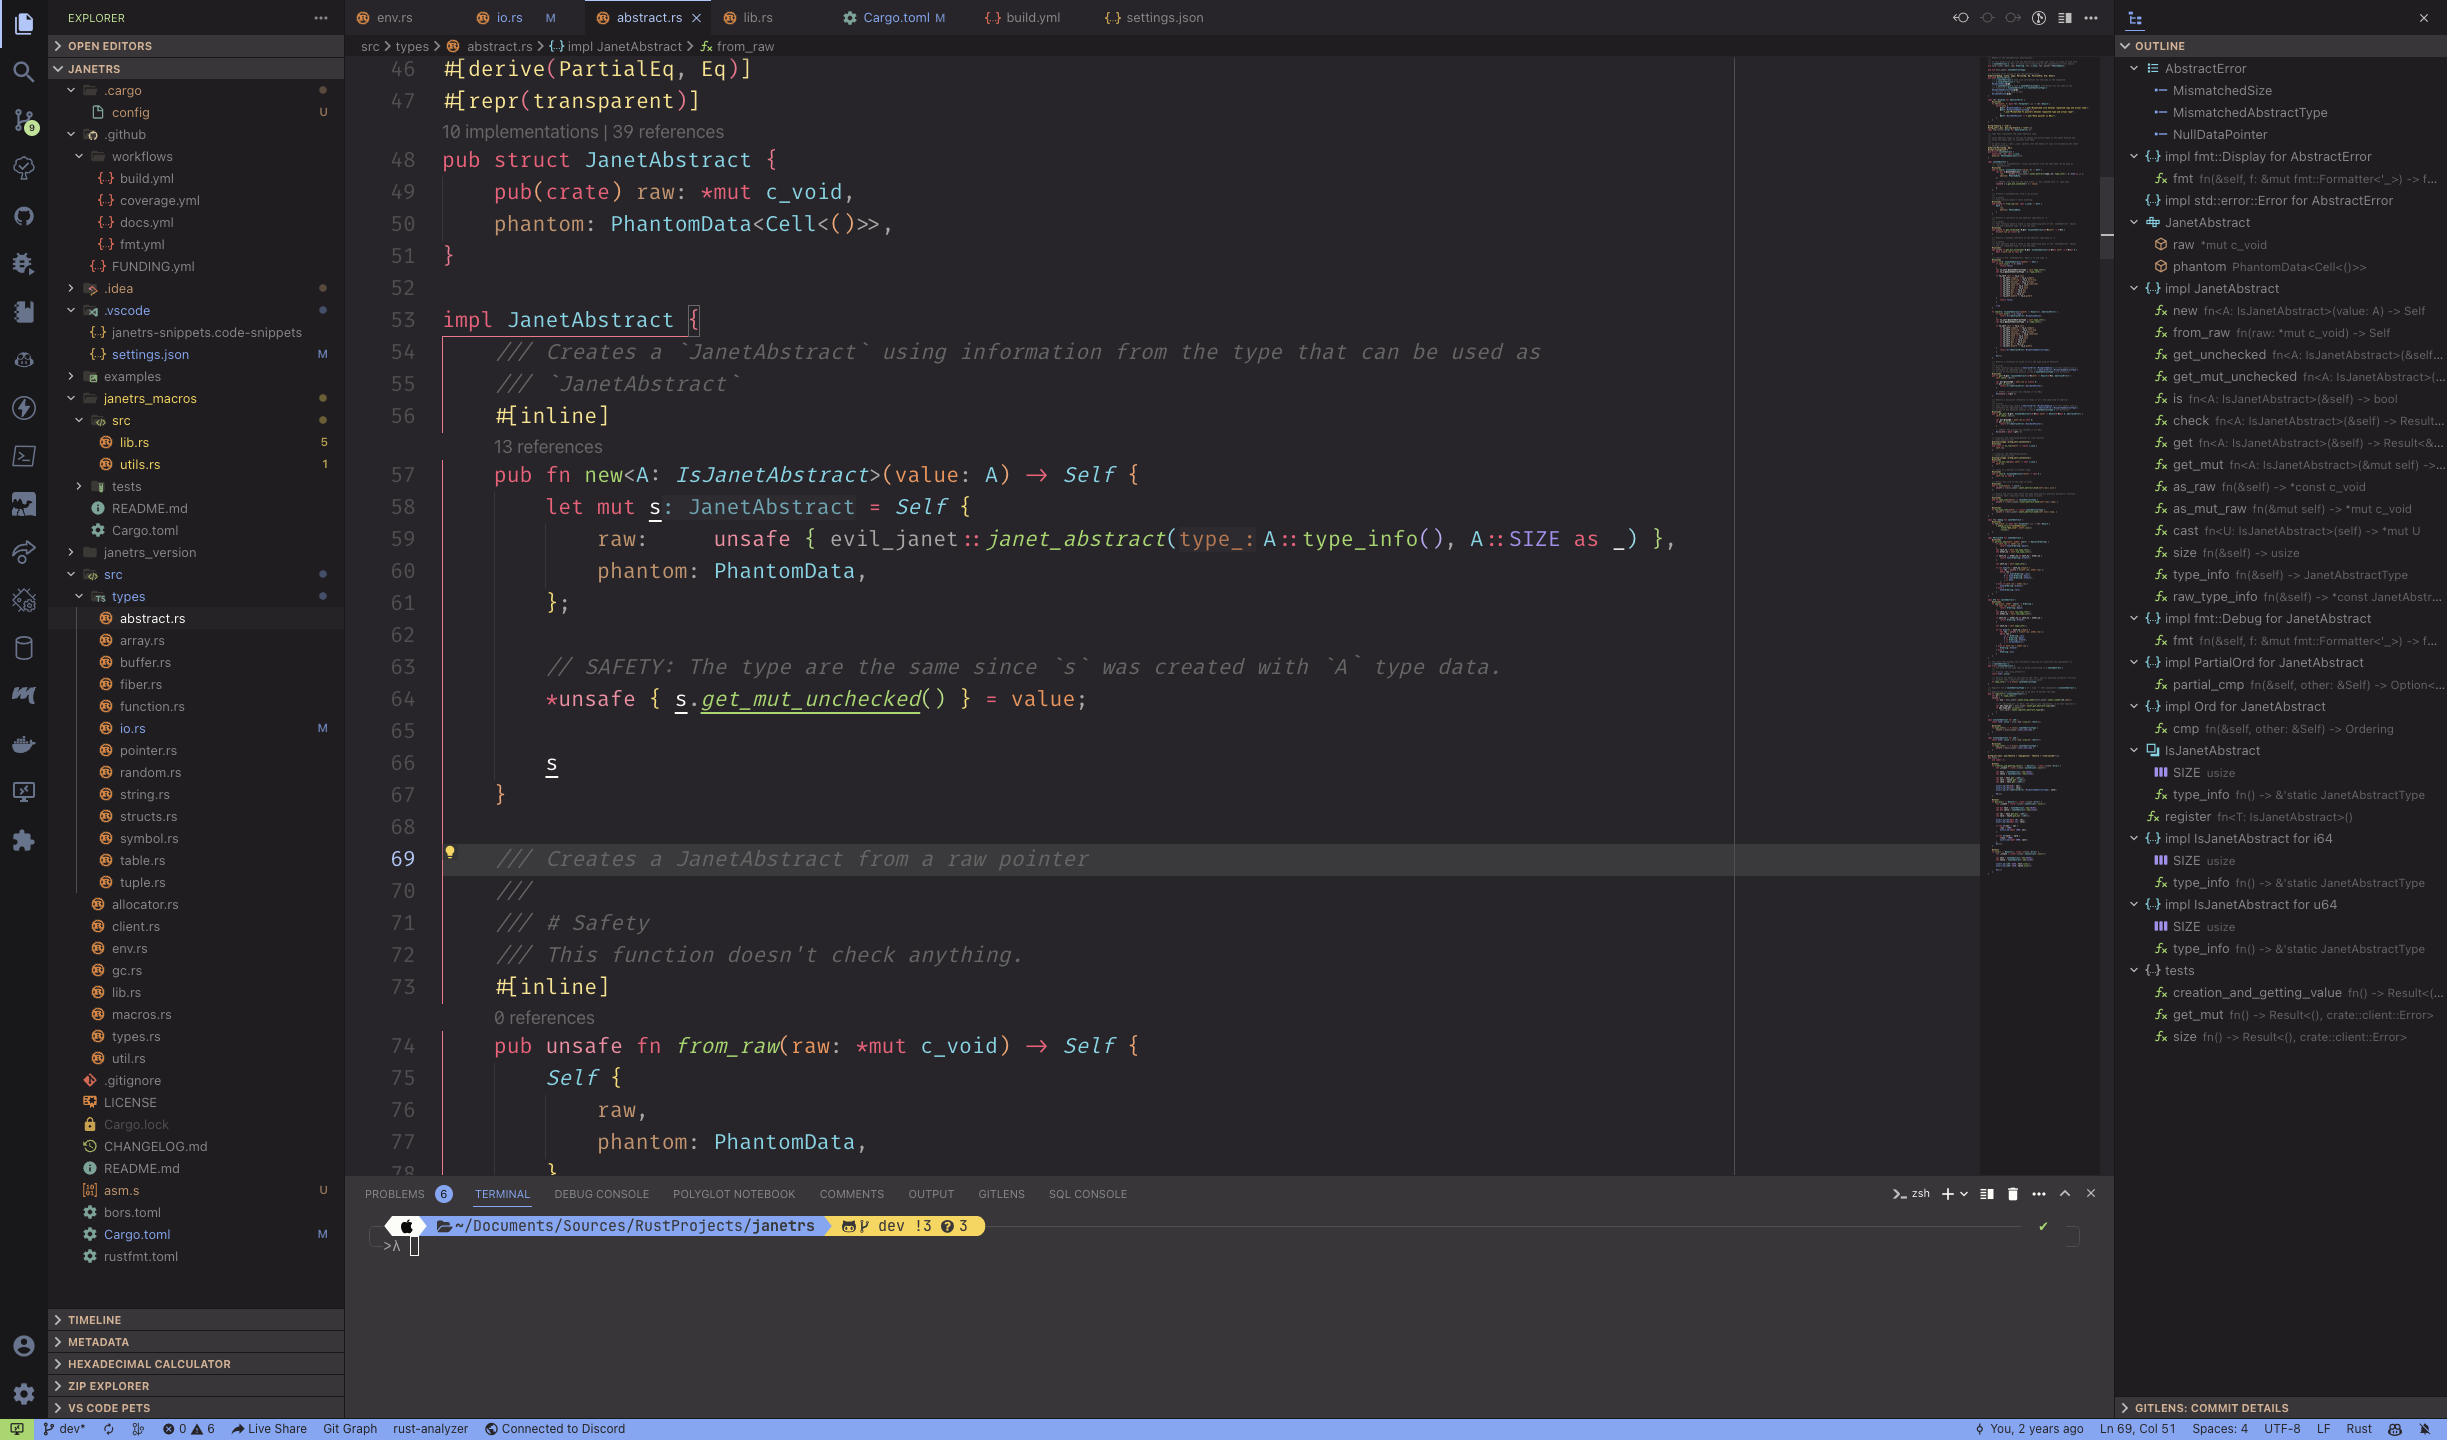The width and height of the screenshot is (2447, 1440).
Task: Switch to the PROBLEMS panel tab
Action: (395, 1194)
